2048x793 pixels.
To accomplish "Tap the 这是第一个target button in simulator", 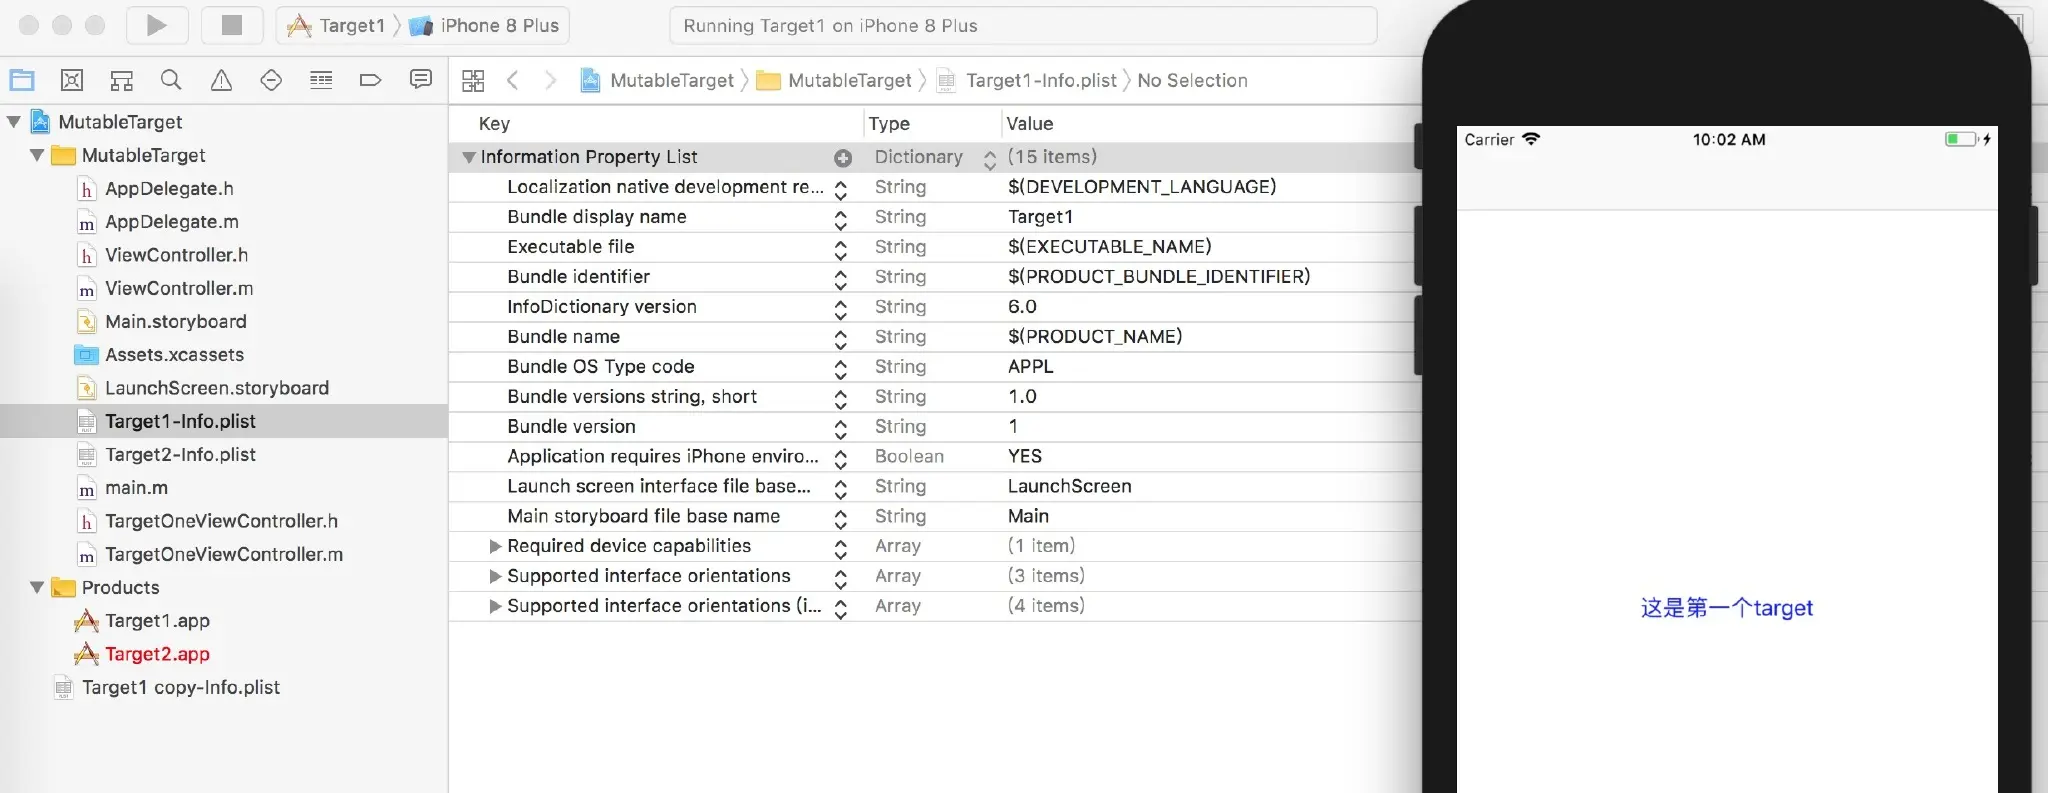I will tap(1727, 608).
